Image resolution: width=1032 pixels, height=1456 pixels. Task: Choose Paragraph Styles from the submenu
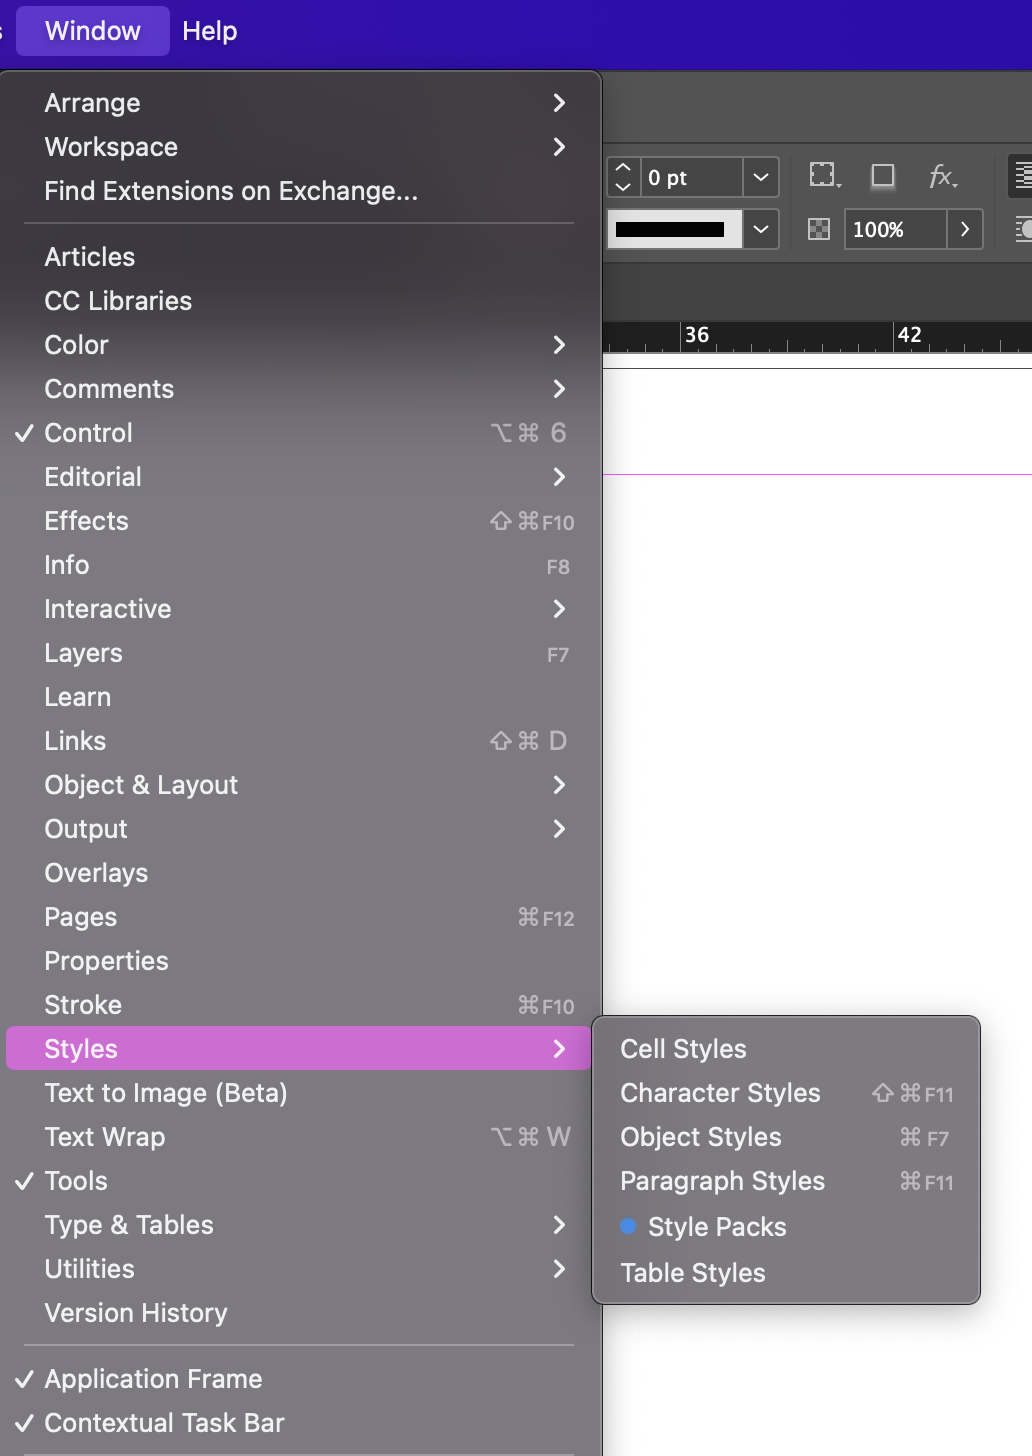coord(786,1181)
